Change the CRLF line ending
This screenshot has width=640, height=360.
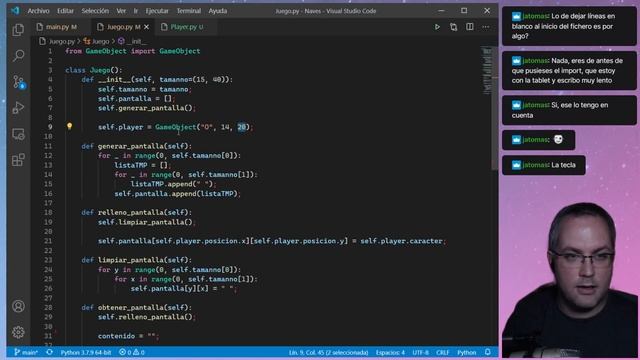pos(442,352)
